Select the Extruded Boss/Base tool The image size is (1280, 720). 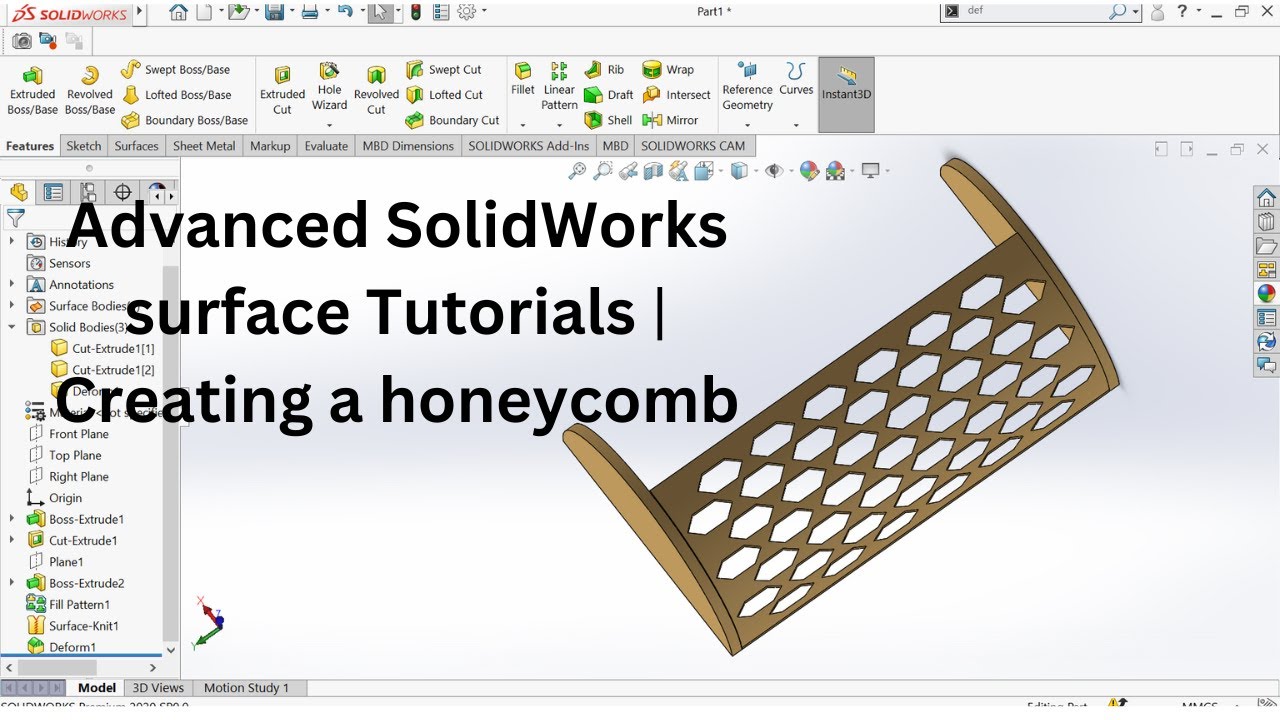[x=32, y=92]
